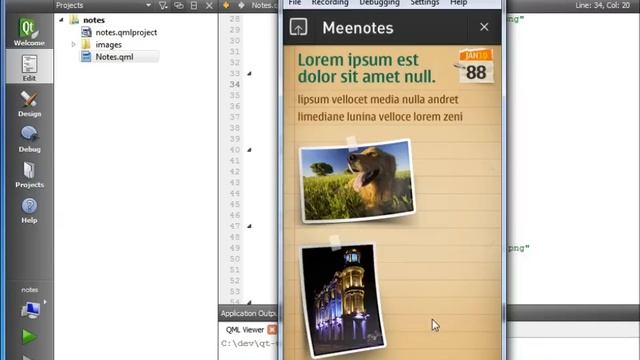Click note text 'lipsum vellocet media nulla andret'
Screen dimensions: 640x360
[378, 99]
